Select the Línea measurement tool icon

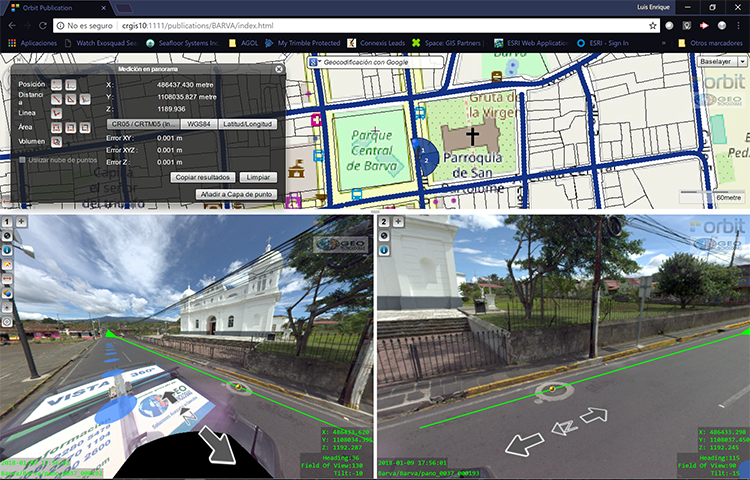click(x=57, y=113)
